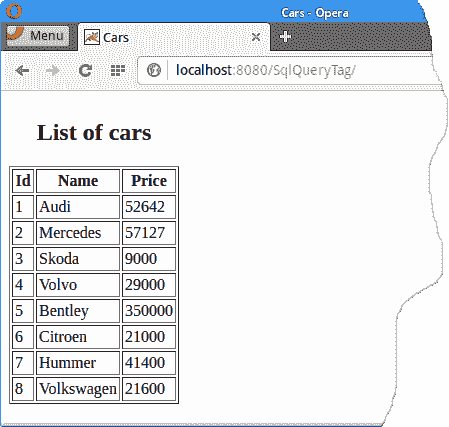This screenshot has height=427, width=449.
Task: Click the Cars tab favicon
Action: tap(92, 37)
